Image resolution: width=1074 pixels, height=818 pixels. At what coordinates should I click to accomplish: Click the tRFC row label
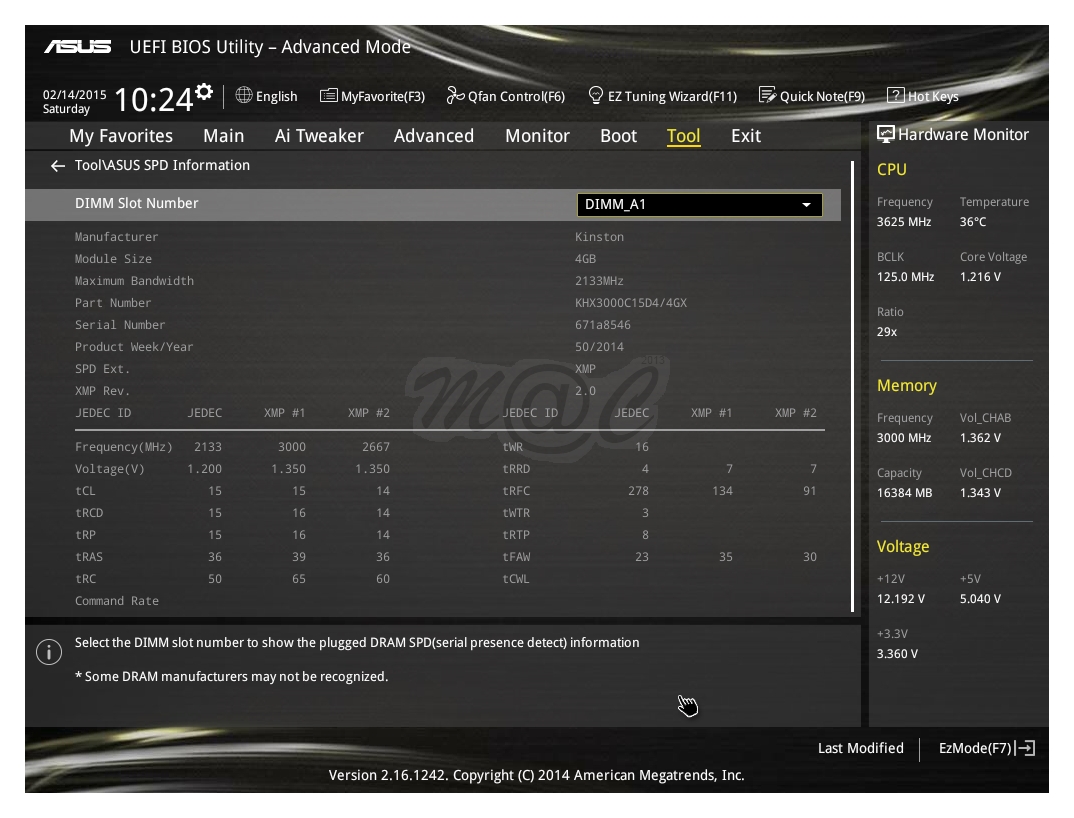click(x=516, y=491)
